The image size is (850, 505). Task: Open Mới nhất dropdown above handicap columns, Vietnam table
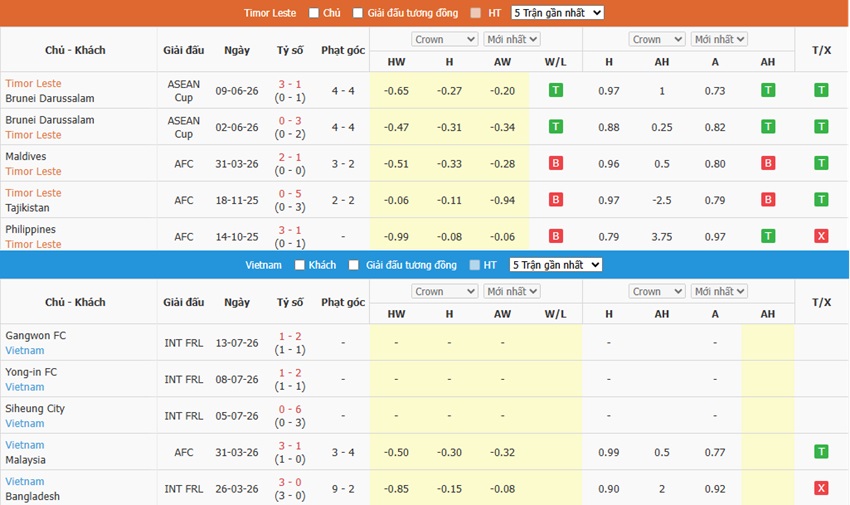click(x=719, y=291)
